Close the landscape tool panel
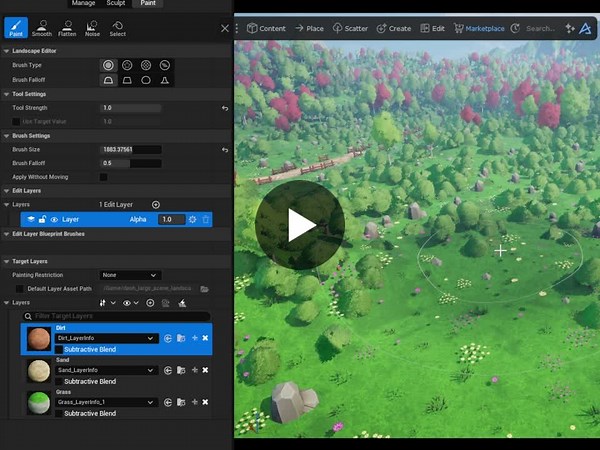This screenshot has height=450, width=600. tap(225, 28)
